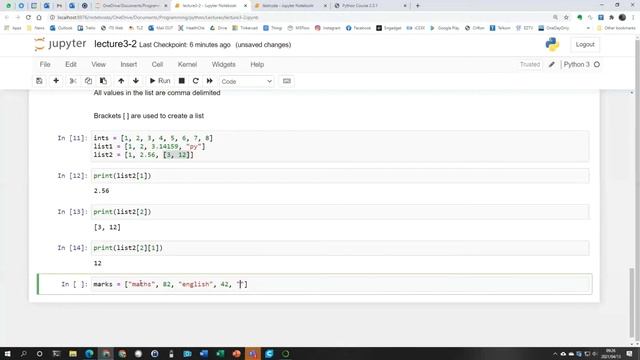Viewport: 640px width, 360px height.
Task: Open the Instagram bookmark
Action: click(x=328, y=28)
